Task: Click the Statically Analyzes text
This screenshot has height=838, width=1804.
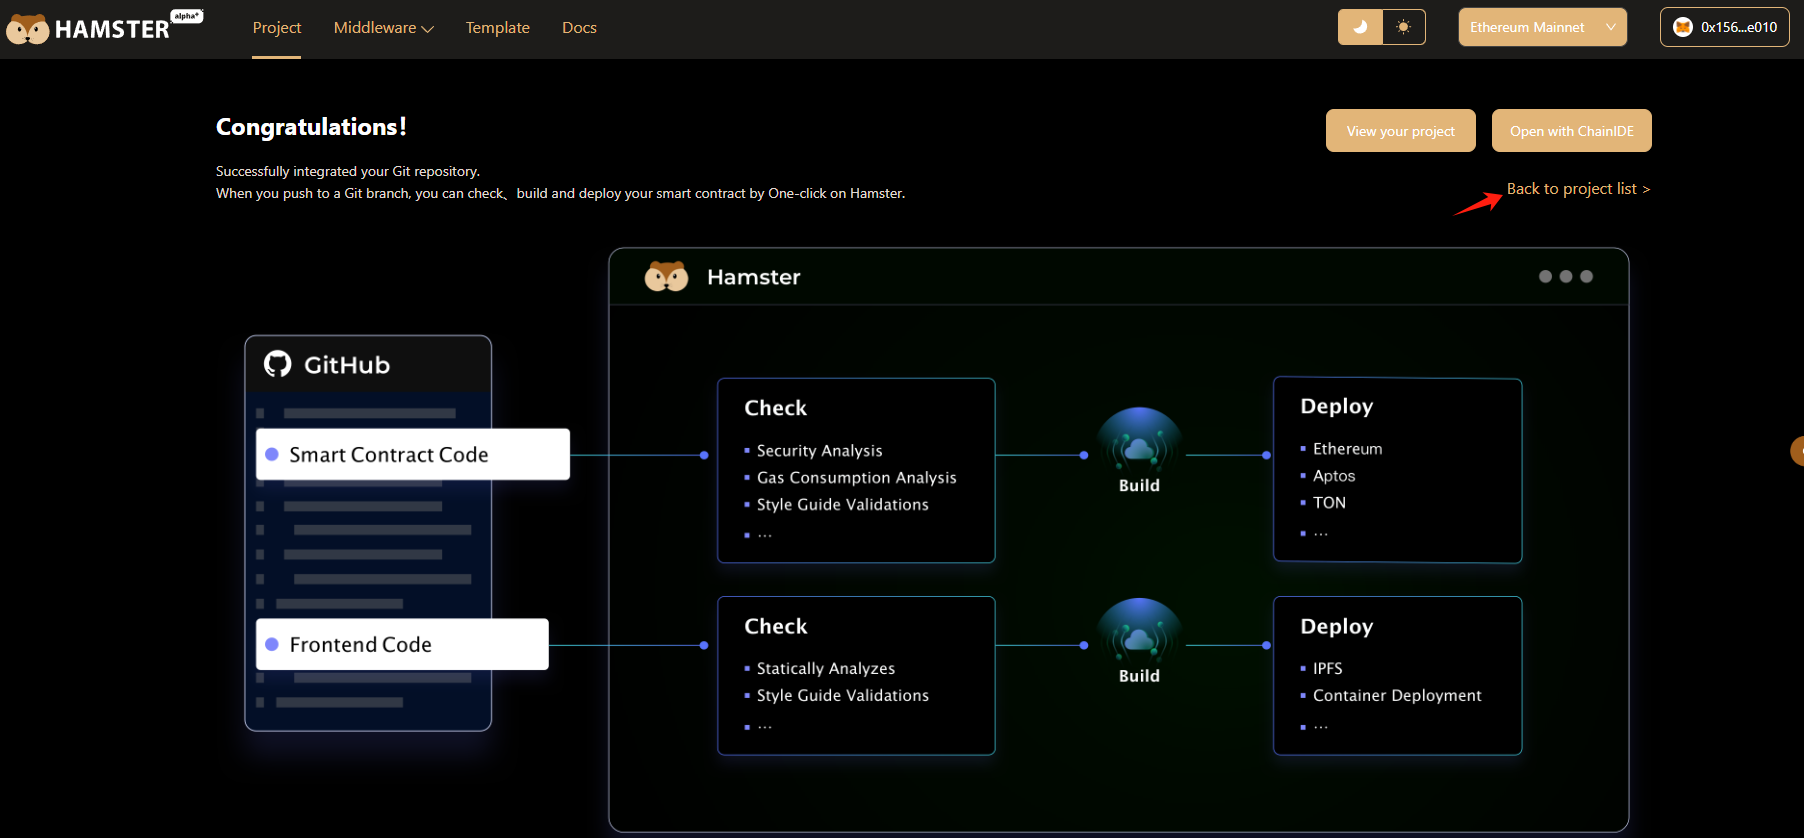Action: point(825,668)
